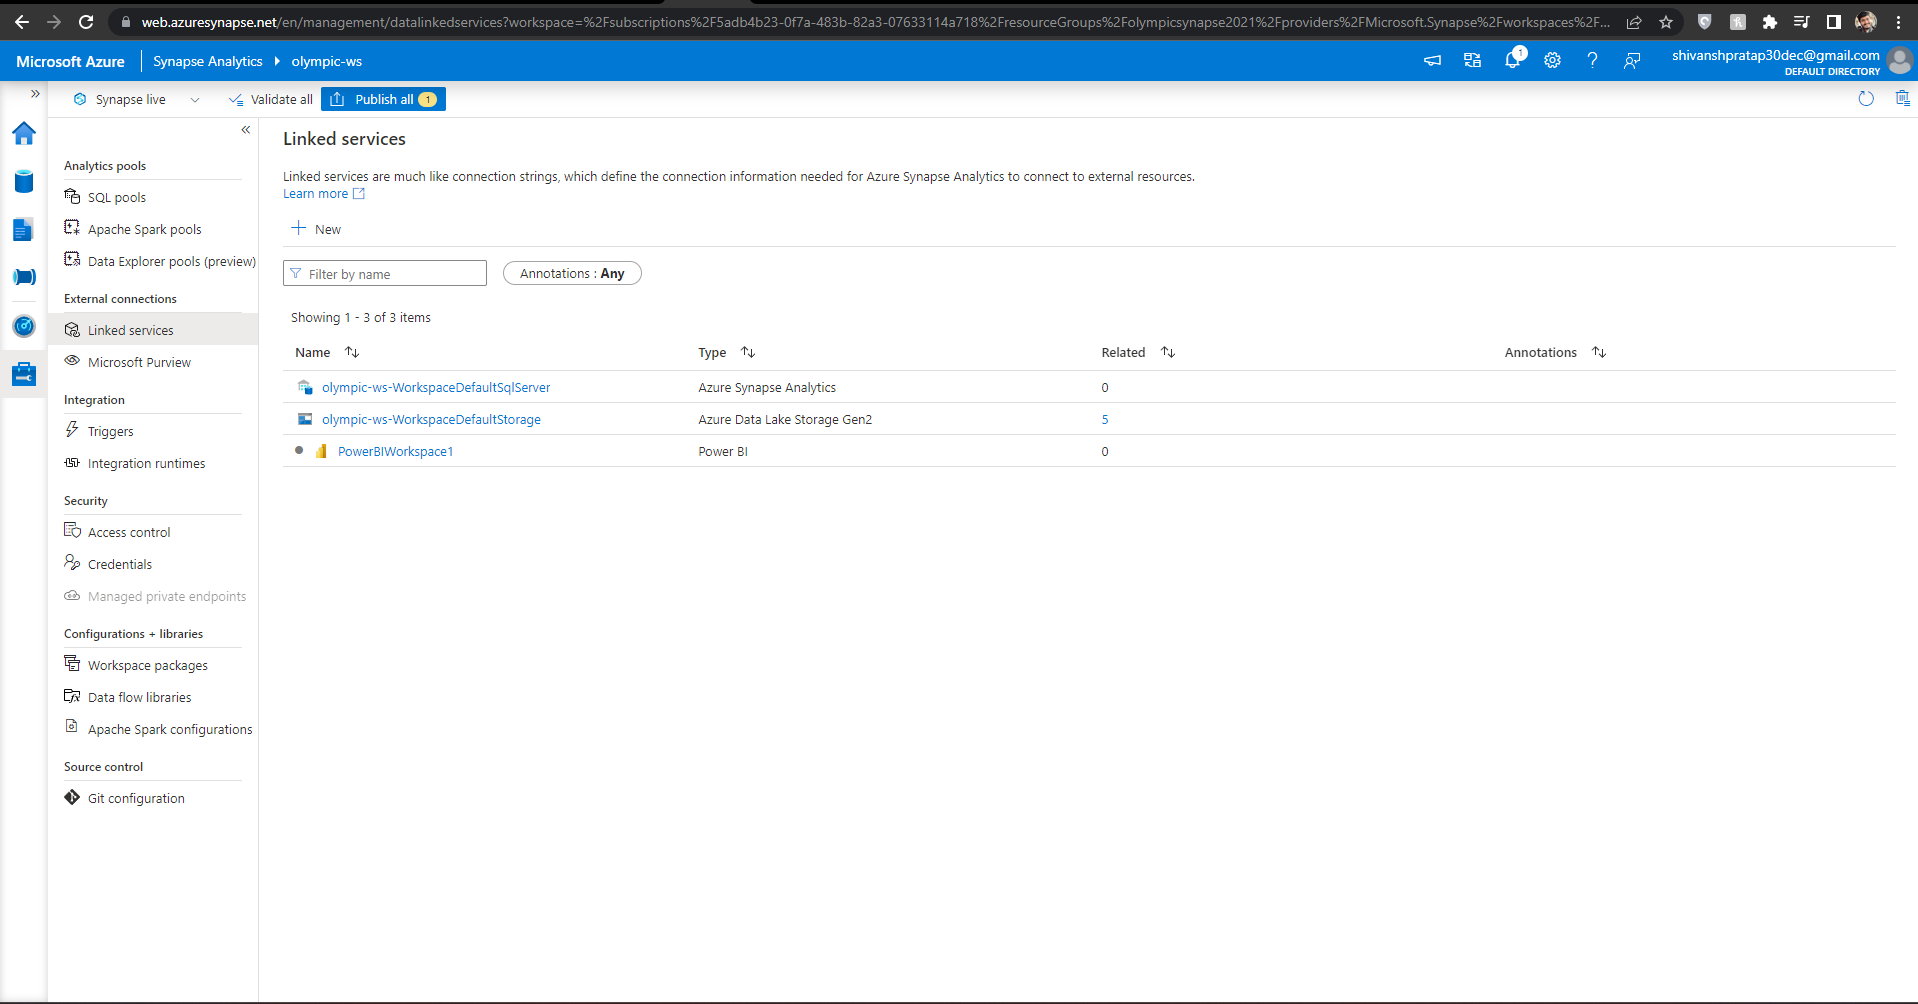
Task: Expand the left hub navigation bar
Action: pos(35,93)
